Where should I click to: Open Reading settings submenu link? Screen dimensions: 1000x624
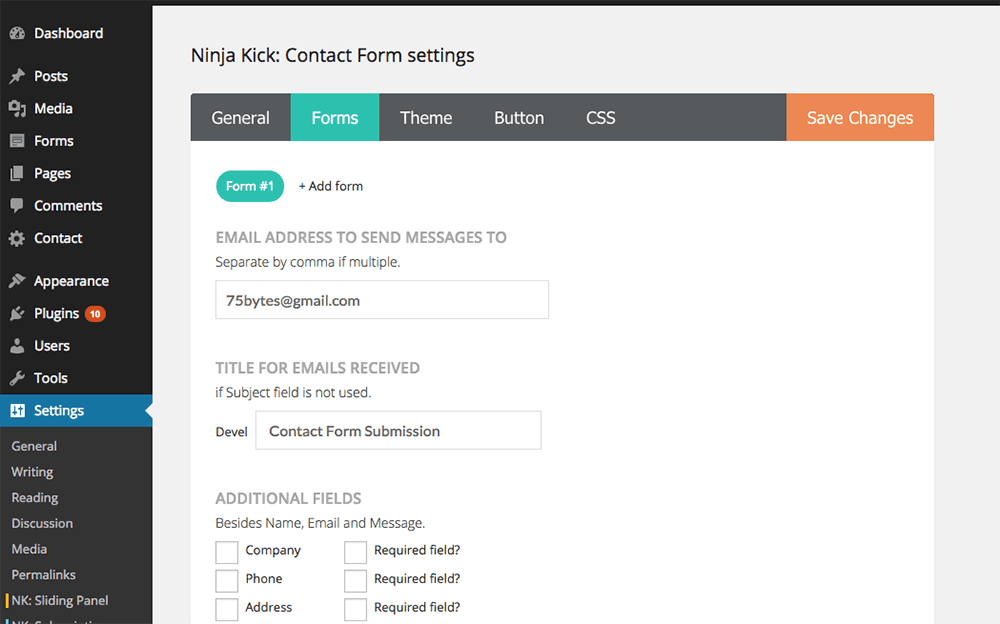[x=34, y=498]
